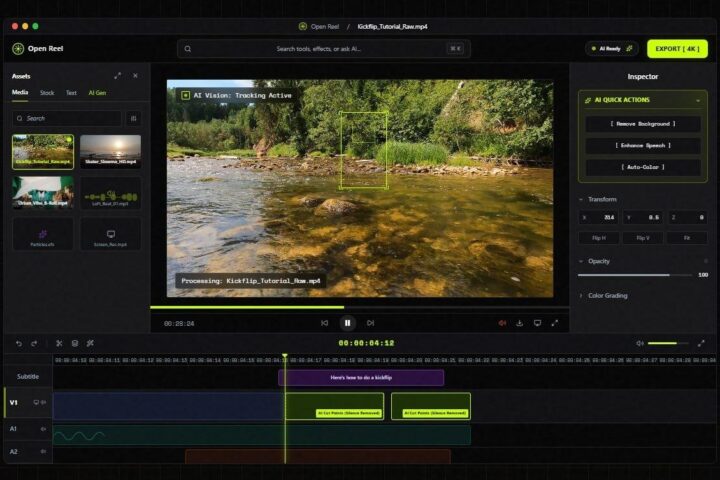The width and height of the screenshot is (720, 480).
Task: Collapse the Transform section
Action: coord(581,199)
